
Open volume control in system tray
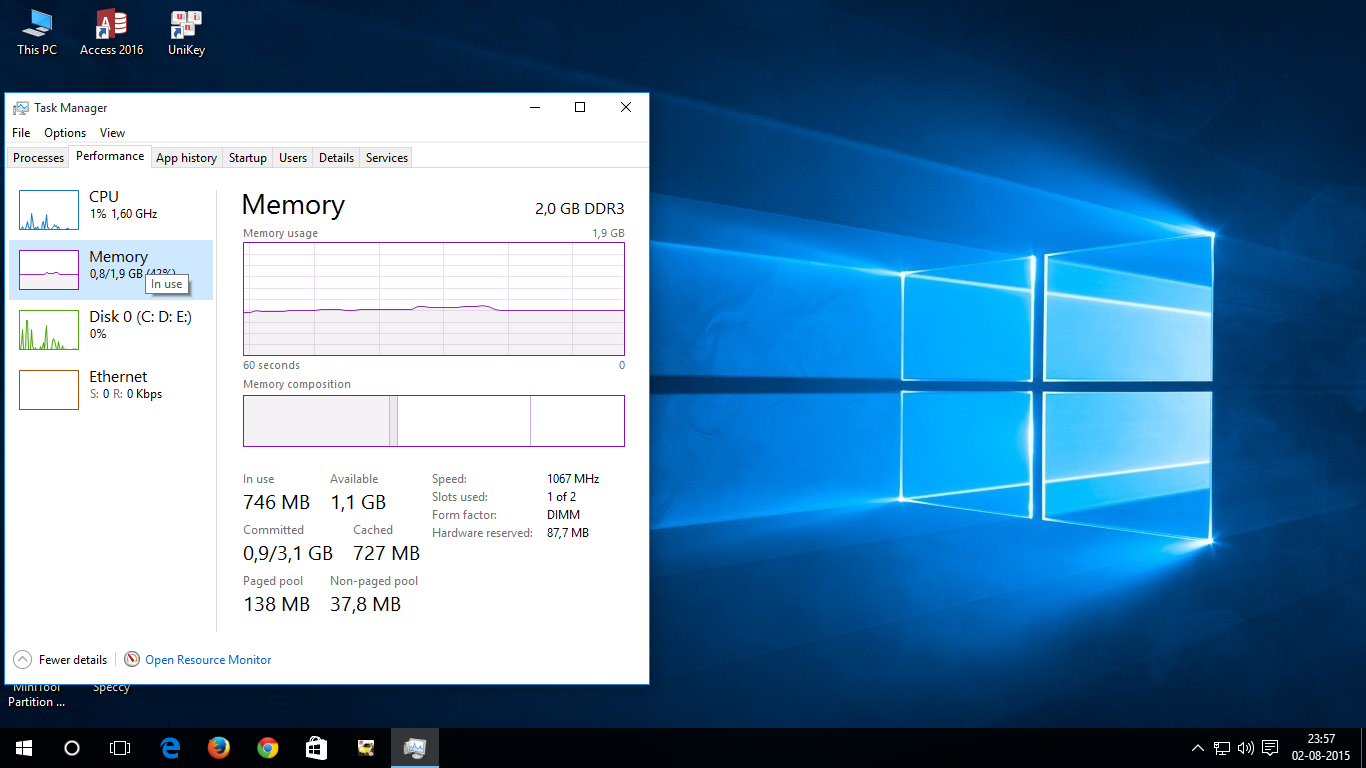[1245, 748]
